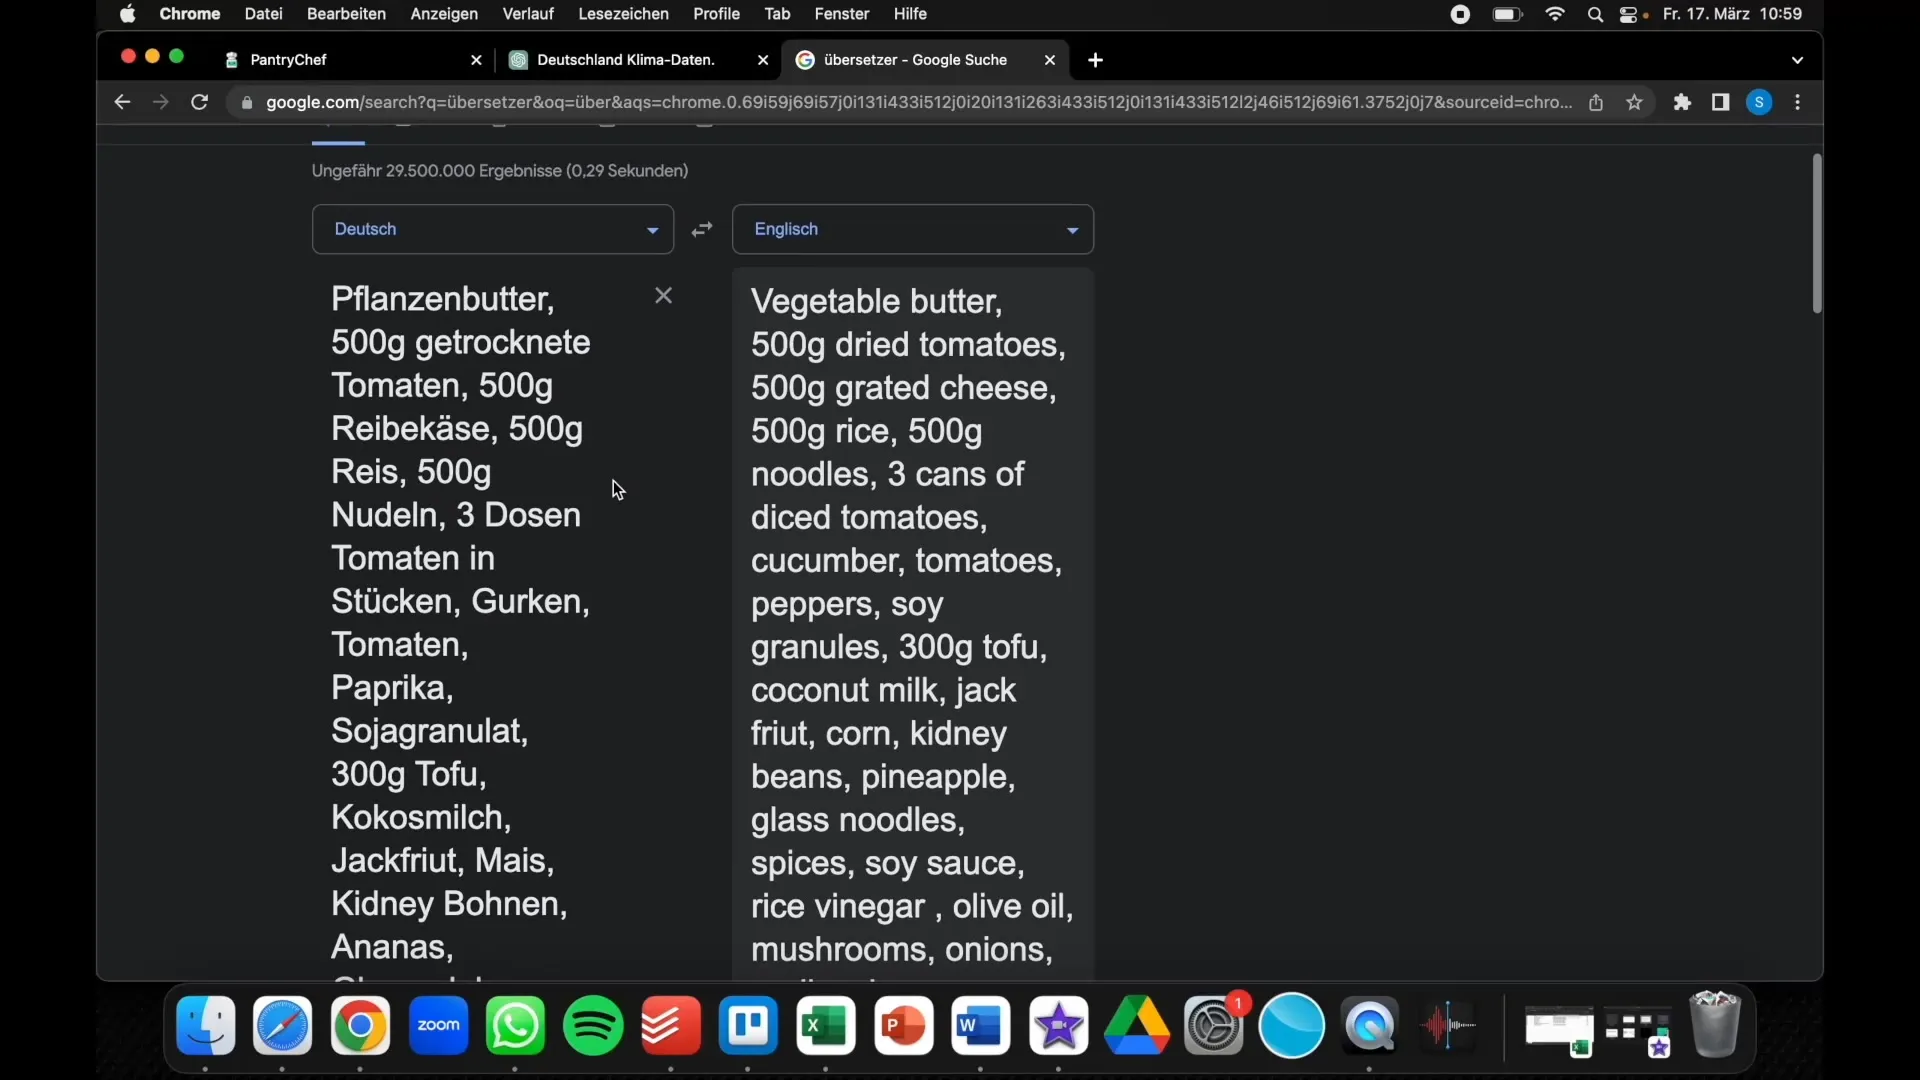This screenshot has width=1920, height=1080.
Task: Open System Settings from the dock
Action: pos(1214,1026)
